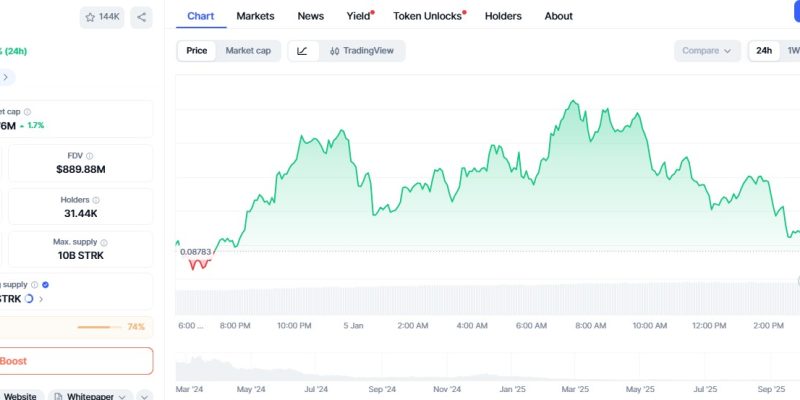The width and height of the screenshot is (800, 400).
Task: Expand more links chevron after Whitepaper
Action: click(143, 396)
